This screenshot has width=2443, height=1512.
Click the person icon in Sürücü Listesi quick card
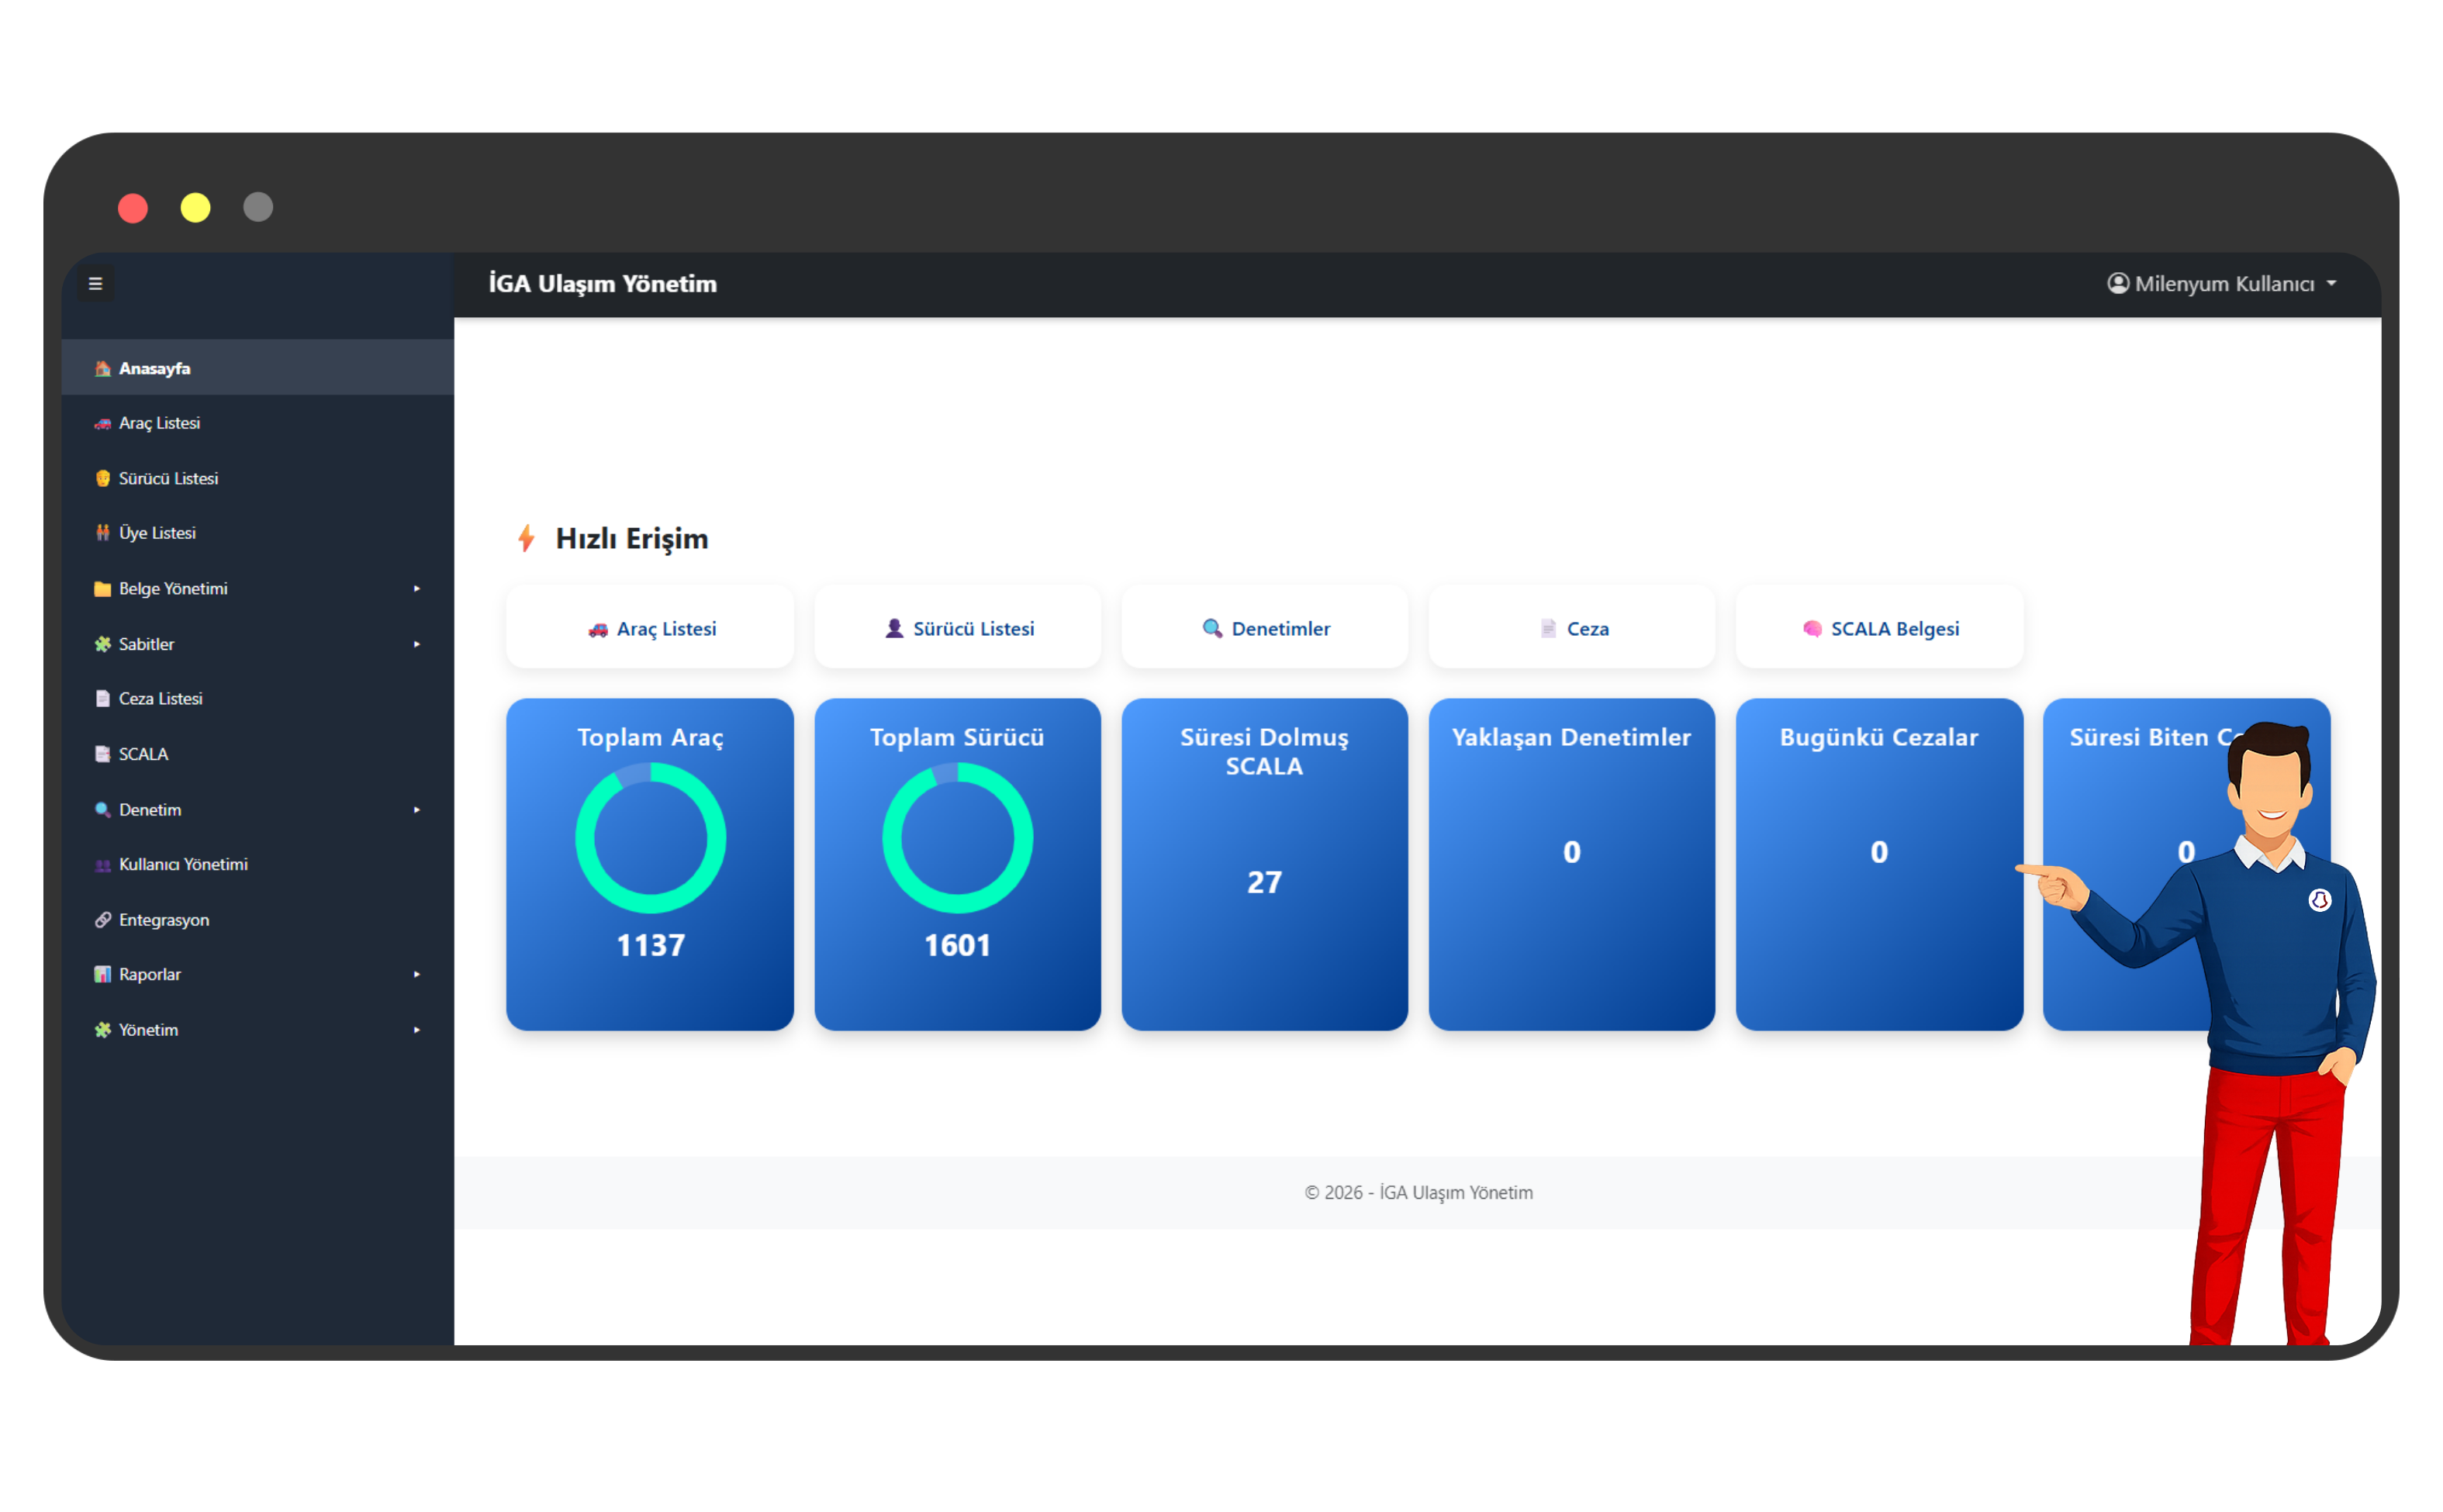[x=894, y=628]
